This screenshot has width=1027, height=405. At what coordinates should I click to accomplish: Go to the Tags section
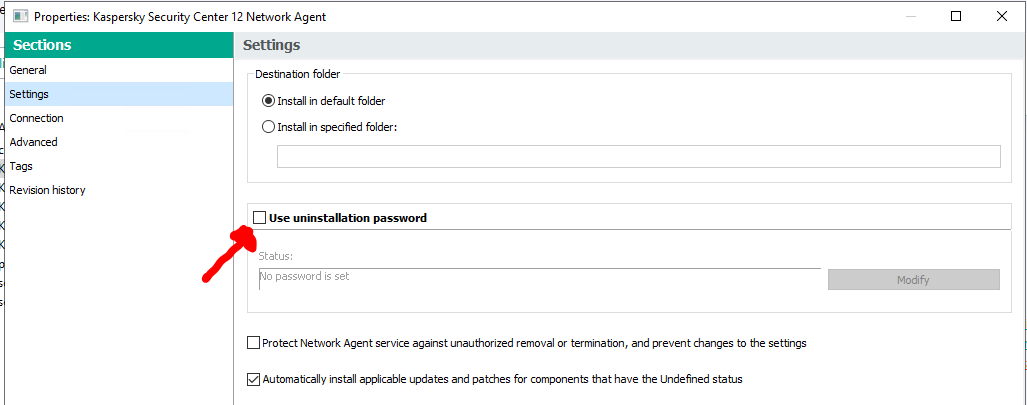click(21, 166)
